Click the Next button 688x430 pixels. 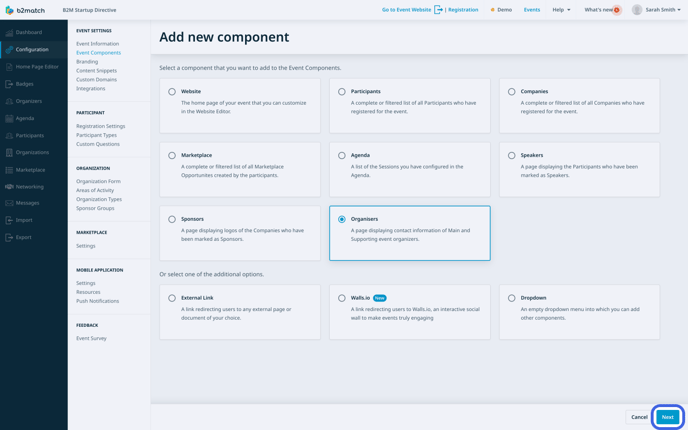click(x=667, y=417)
